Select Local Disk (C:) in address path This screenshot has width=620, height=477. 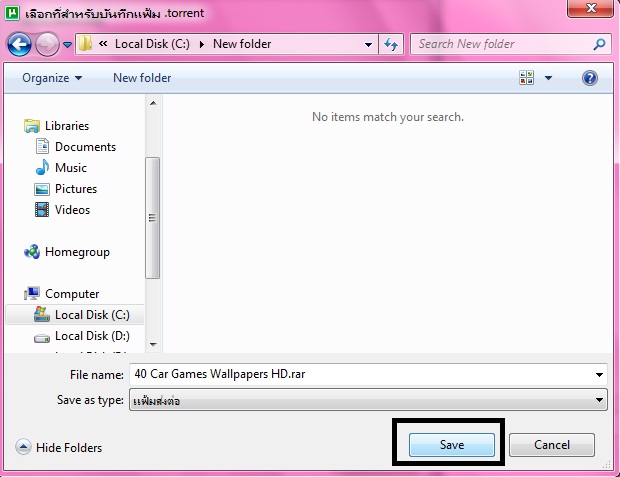tap(152, 44)
